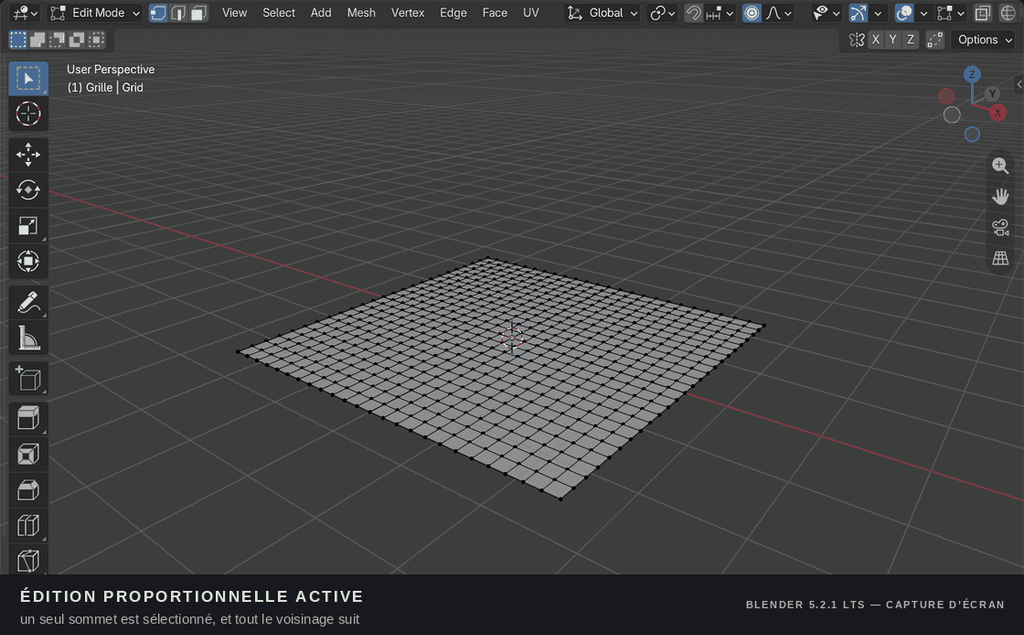
Task: Click the auto merge vertices icon
Action: tap(935, 40)
